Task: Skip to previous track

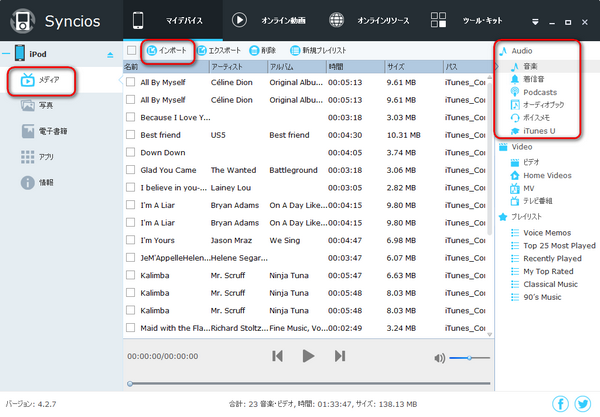Action: pyautogui.click(x=277, y=356)
